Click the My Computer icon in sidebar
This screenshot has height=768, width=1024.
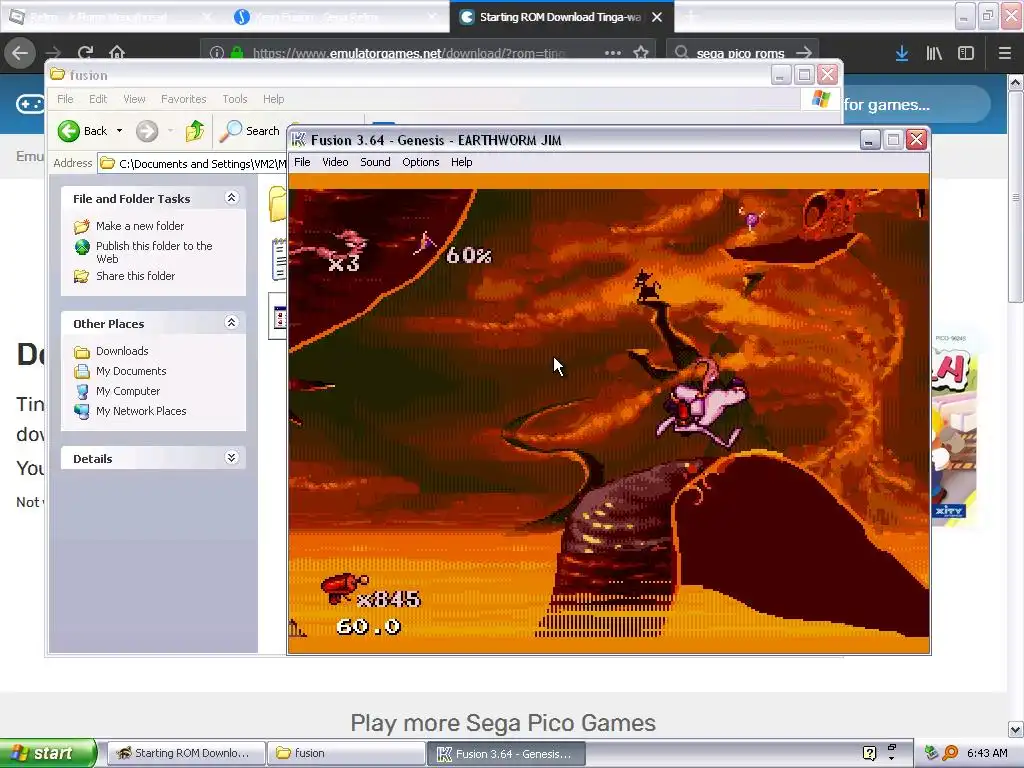coord(82,392)
